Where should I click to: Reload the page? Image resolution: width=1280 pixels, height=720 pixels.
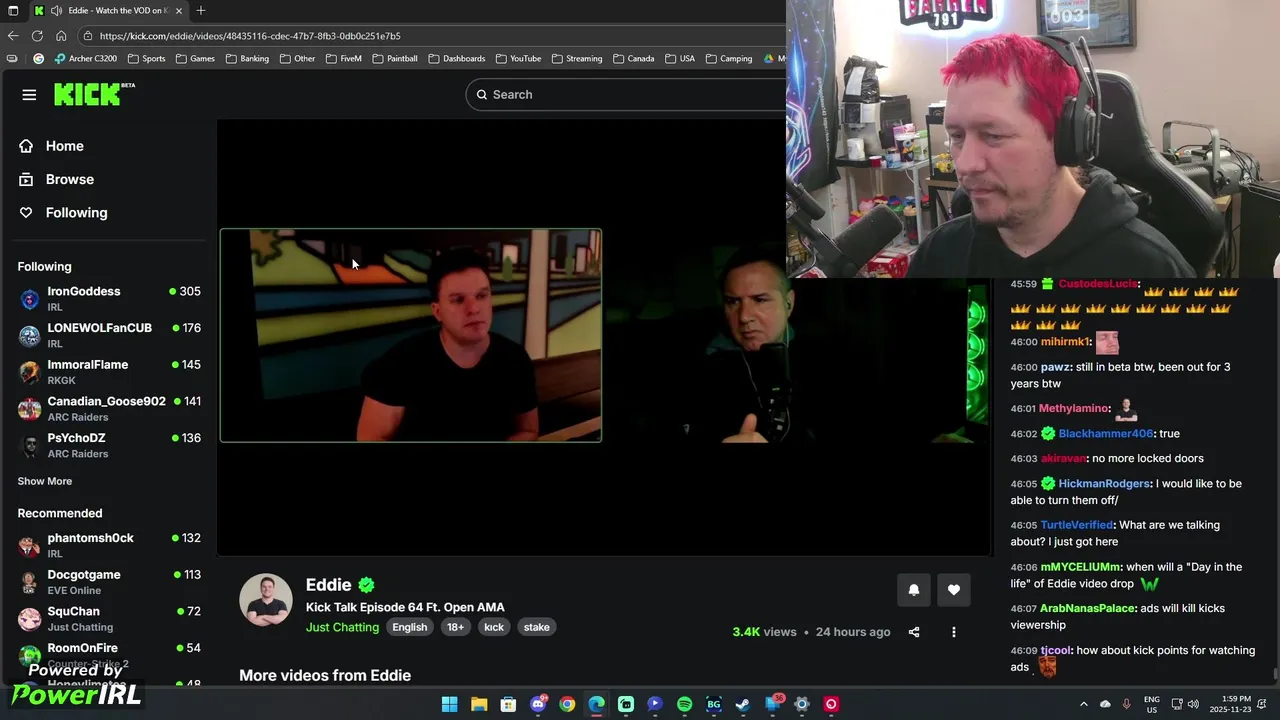37,36
